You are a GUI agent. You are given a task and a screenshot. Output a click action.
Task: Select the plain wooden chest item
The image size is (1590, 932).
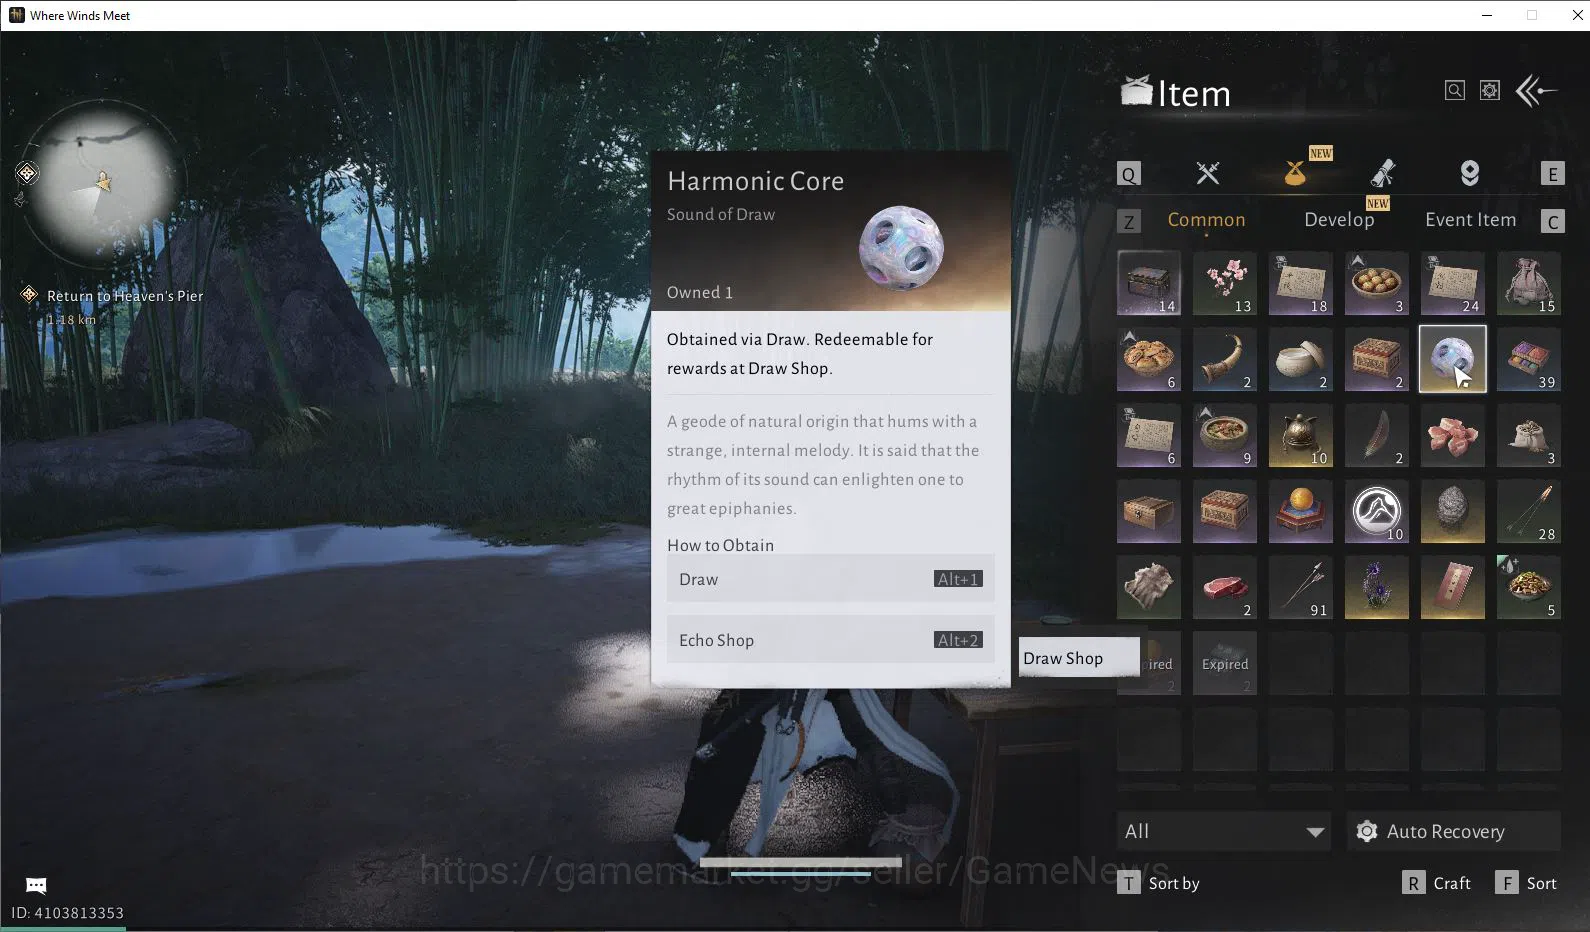[x=1149, y=511]
